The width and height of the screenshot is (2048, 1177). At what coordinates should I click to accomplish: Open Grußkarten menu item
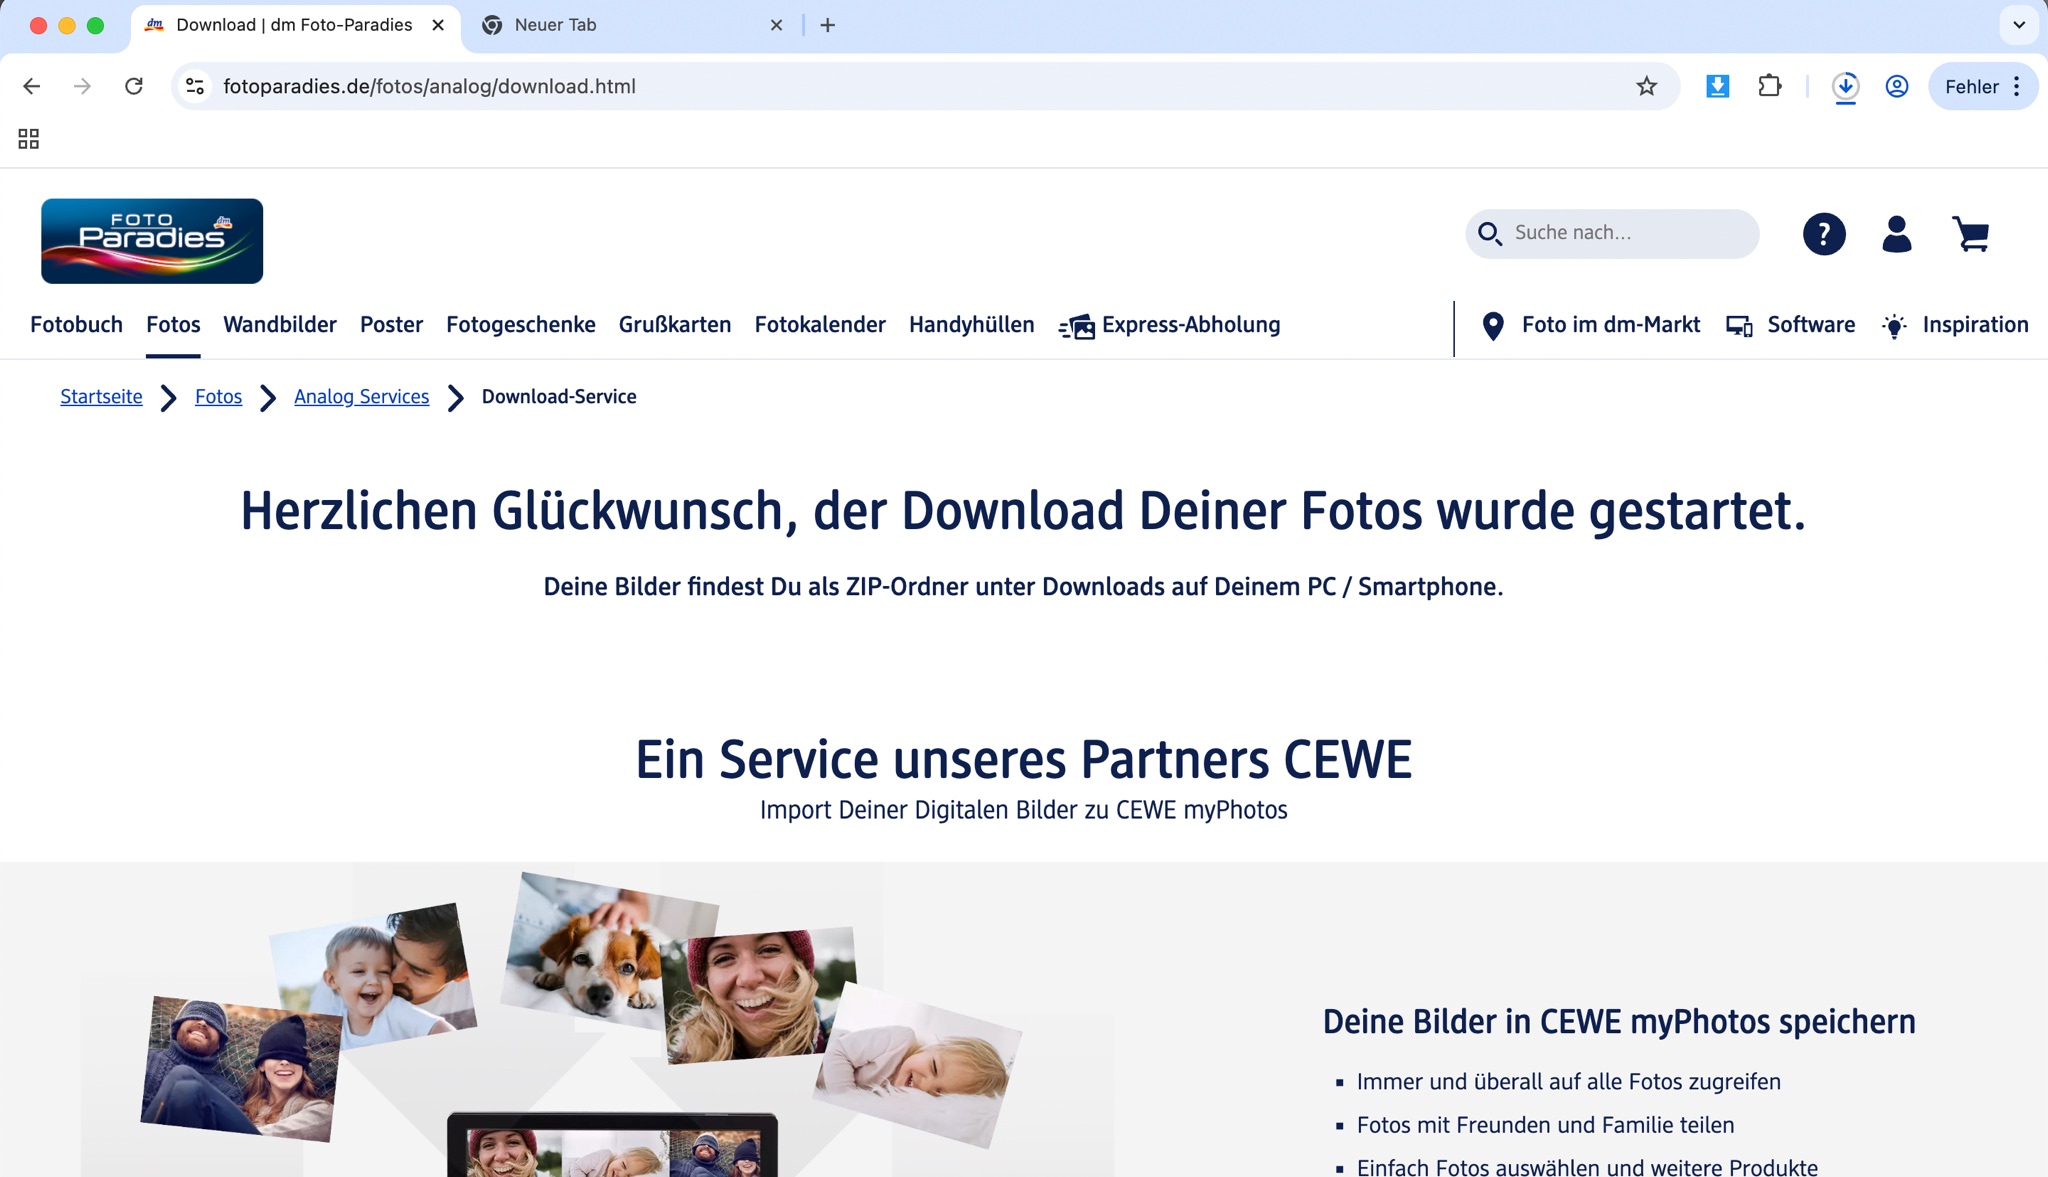pos(675,325)
